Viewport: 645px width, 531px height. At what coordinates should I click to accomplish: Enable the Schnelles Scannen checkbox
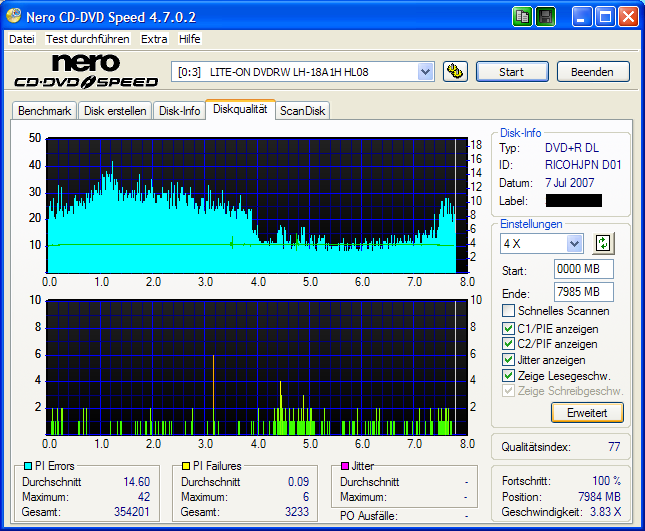(x=509, y=311)
